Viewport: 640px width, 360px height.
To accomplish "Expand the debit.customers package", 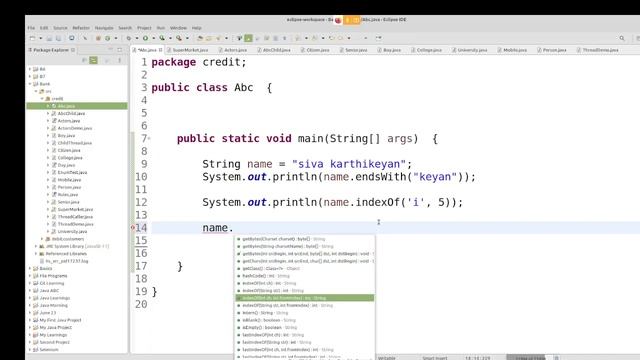I will click(42, 239).
